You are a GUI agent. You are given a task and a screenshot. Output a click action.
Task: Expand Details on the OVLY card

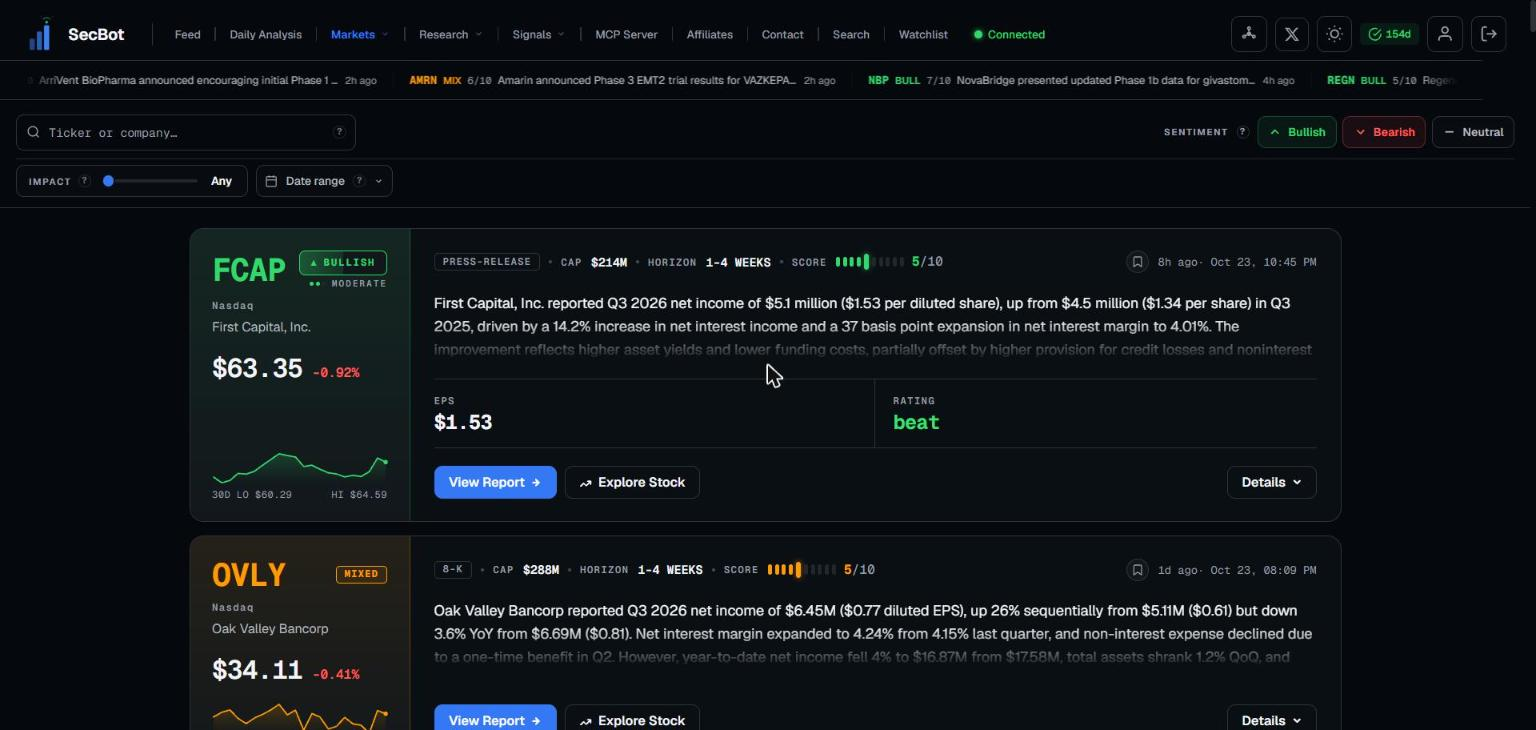1271,719
